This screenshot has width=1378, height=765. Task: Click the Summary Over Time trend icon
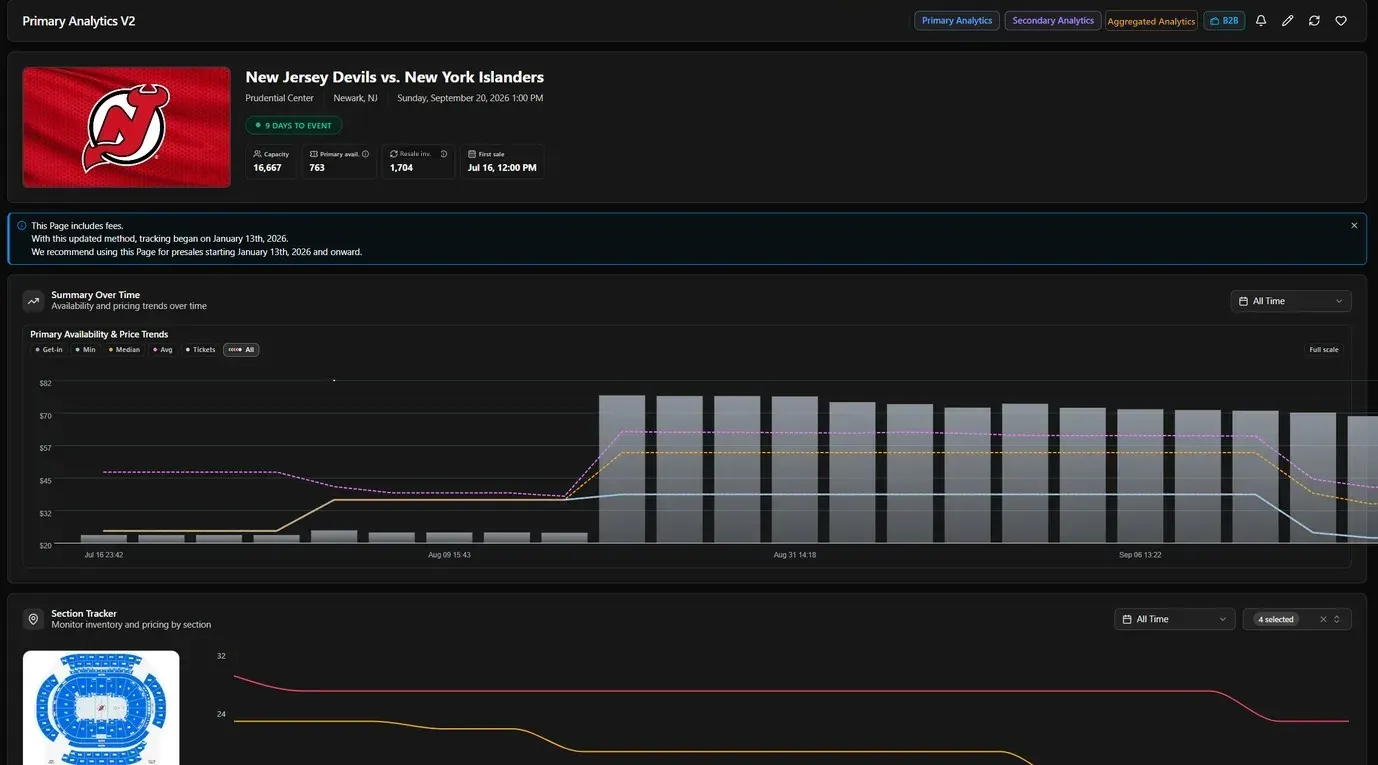pyautogui.click(x=33, y=300)
